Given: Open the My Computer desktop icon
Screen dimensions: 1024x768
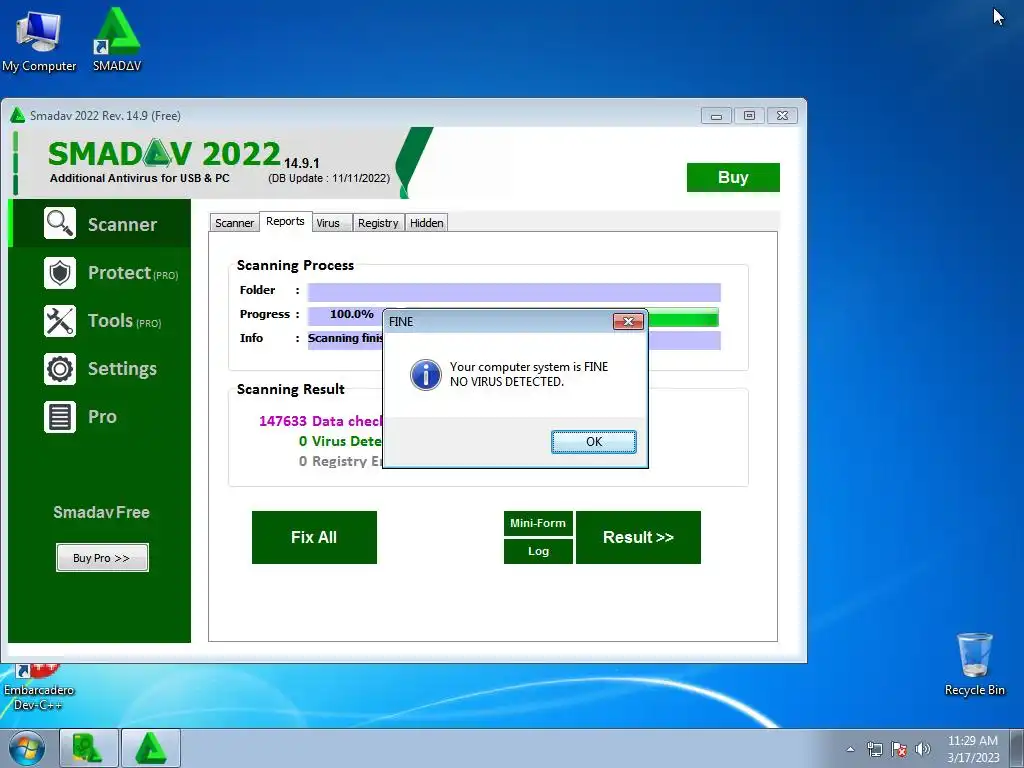Looking at the screenshot, I should 39,40.
